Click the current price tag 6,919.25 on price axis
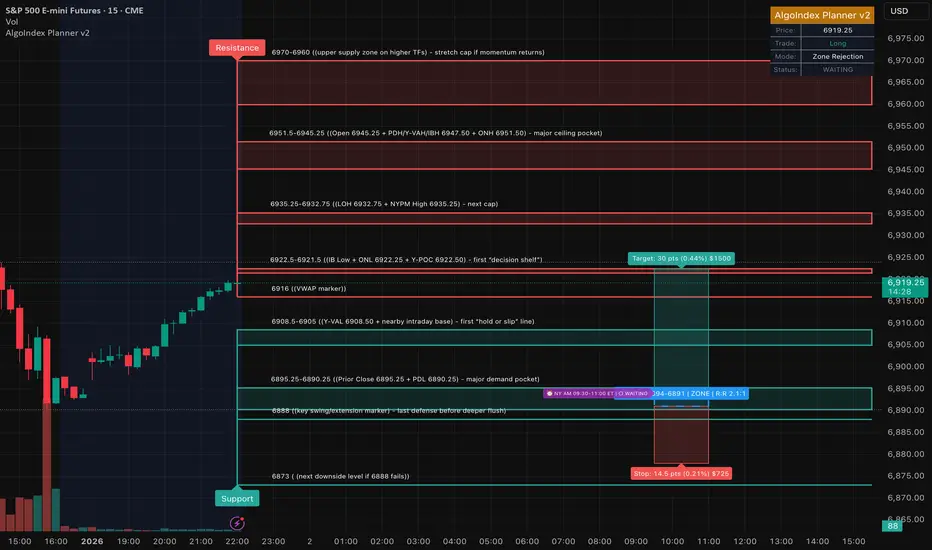Viewport: 932px width, 550px height. pyautogui.click(x=905, y=287)
